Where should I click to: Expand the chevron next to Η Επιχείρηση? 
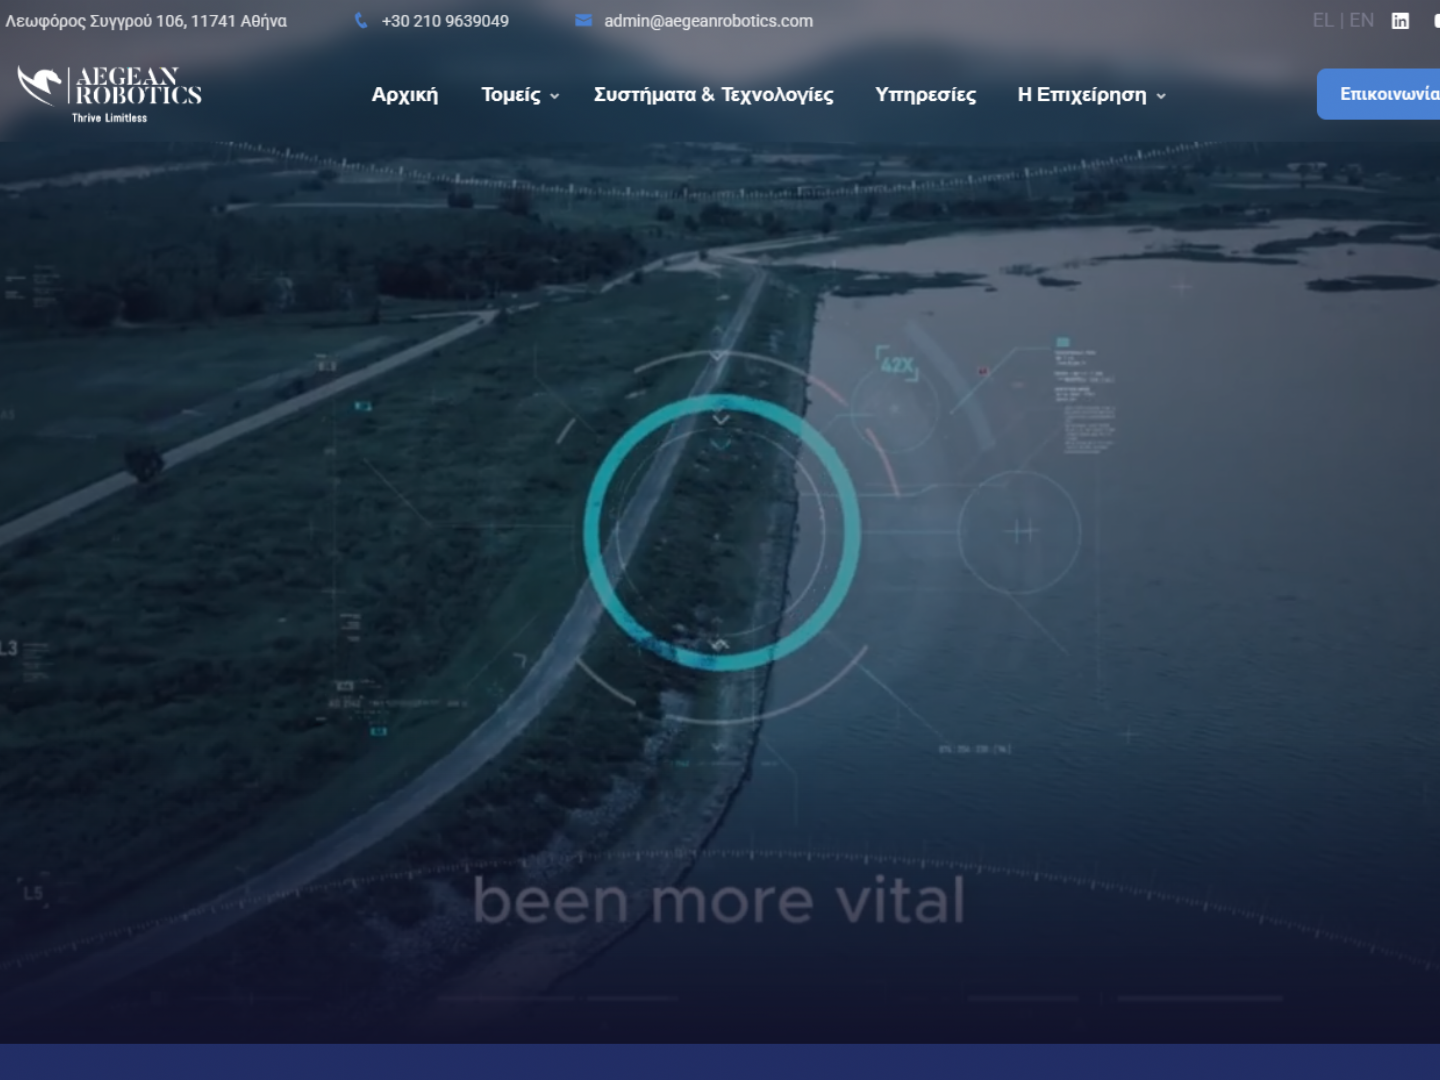(x=1161, y=96)
